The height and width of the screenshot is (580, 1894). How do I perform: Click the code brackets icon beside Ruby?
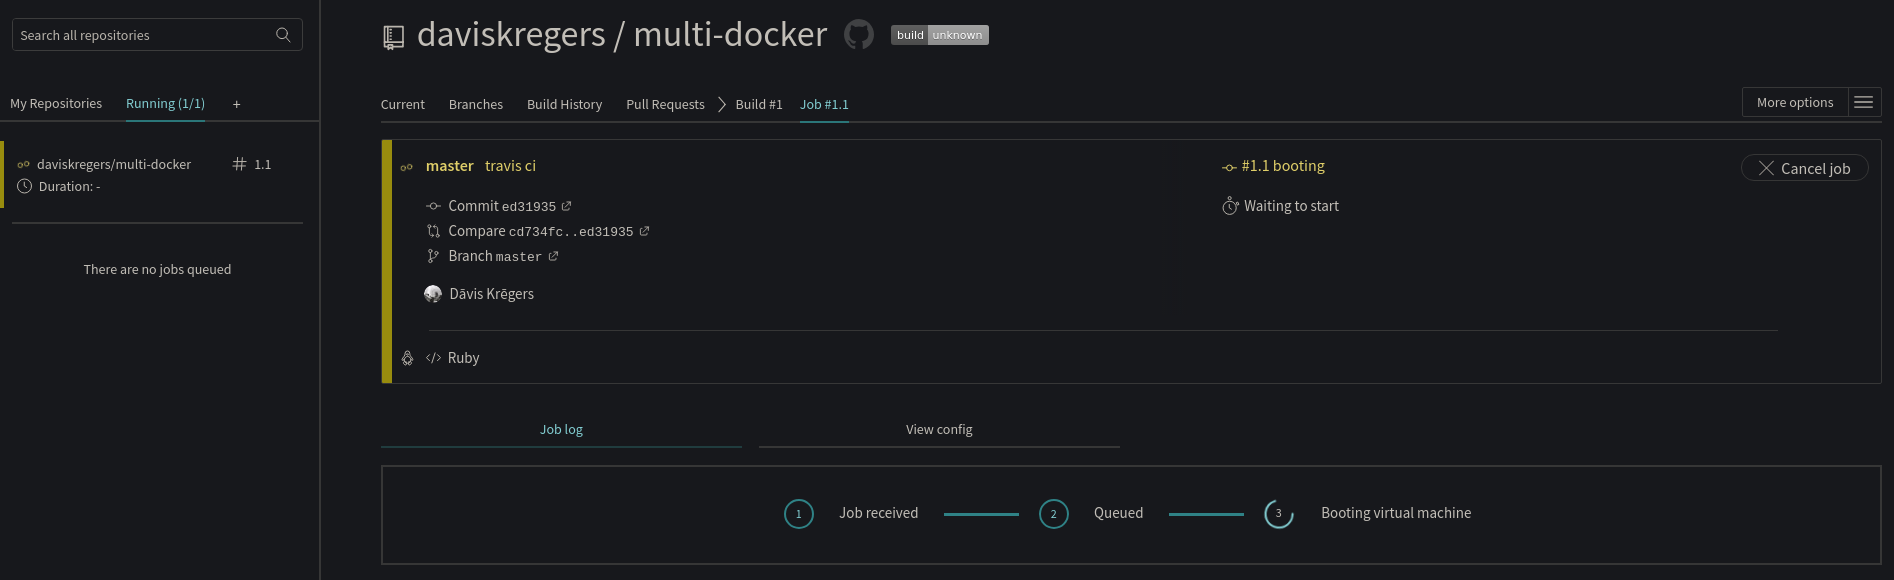(433, 358)
